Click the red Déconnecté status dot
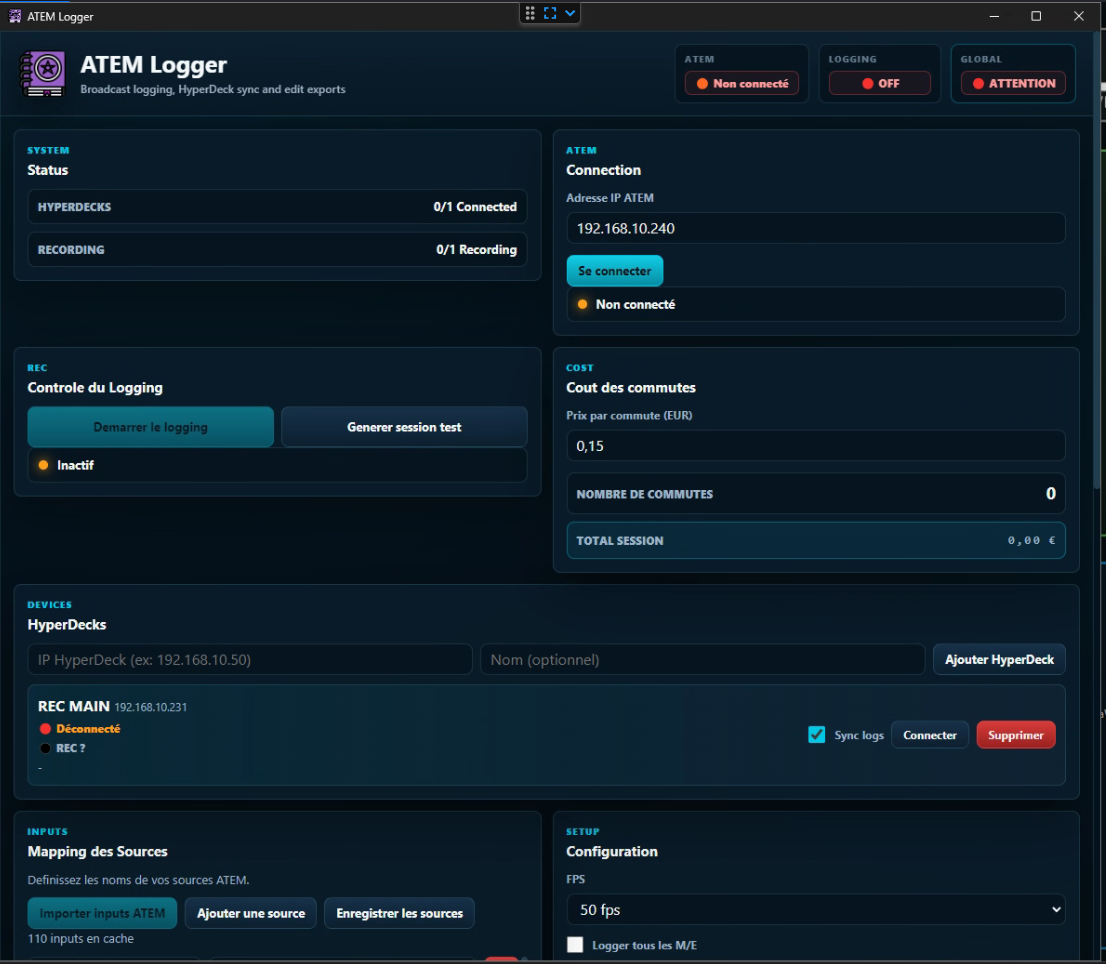The width and height of the screenshot is (1106, 964). [x=45, y=728]
